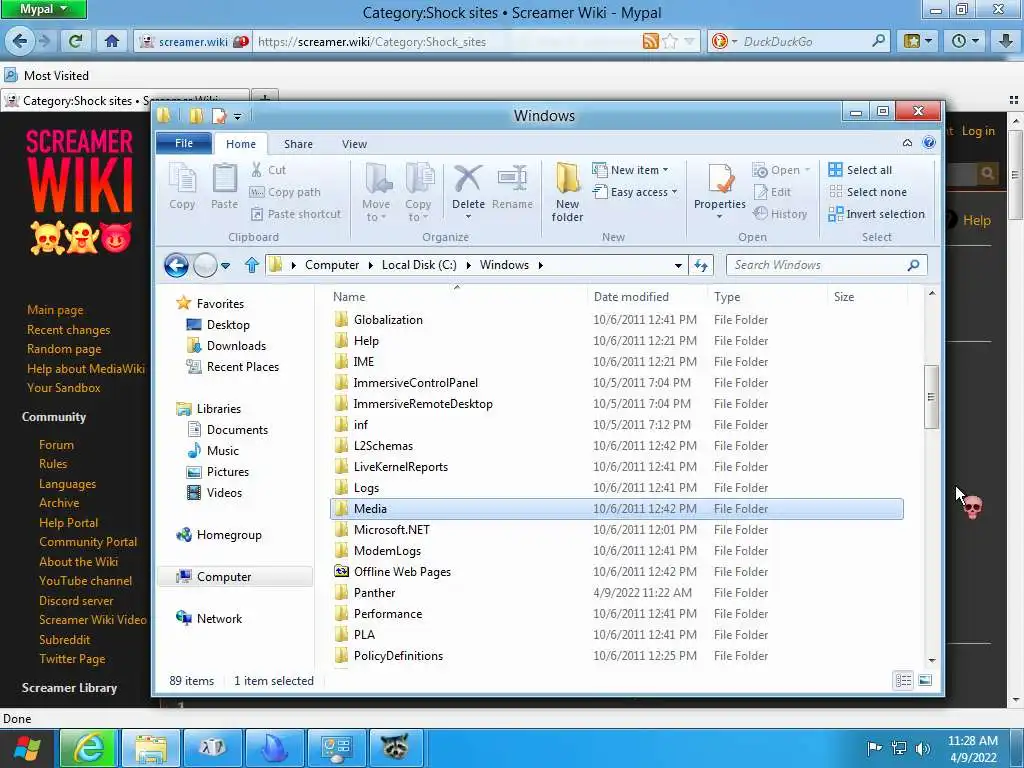Screen dimensions: 1024x768
Task: Click Edit in Open group
Action: point(773,192)
